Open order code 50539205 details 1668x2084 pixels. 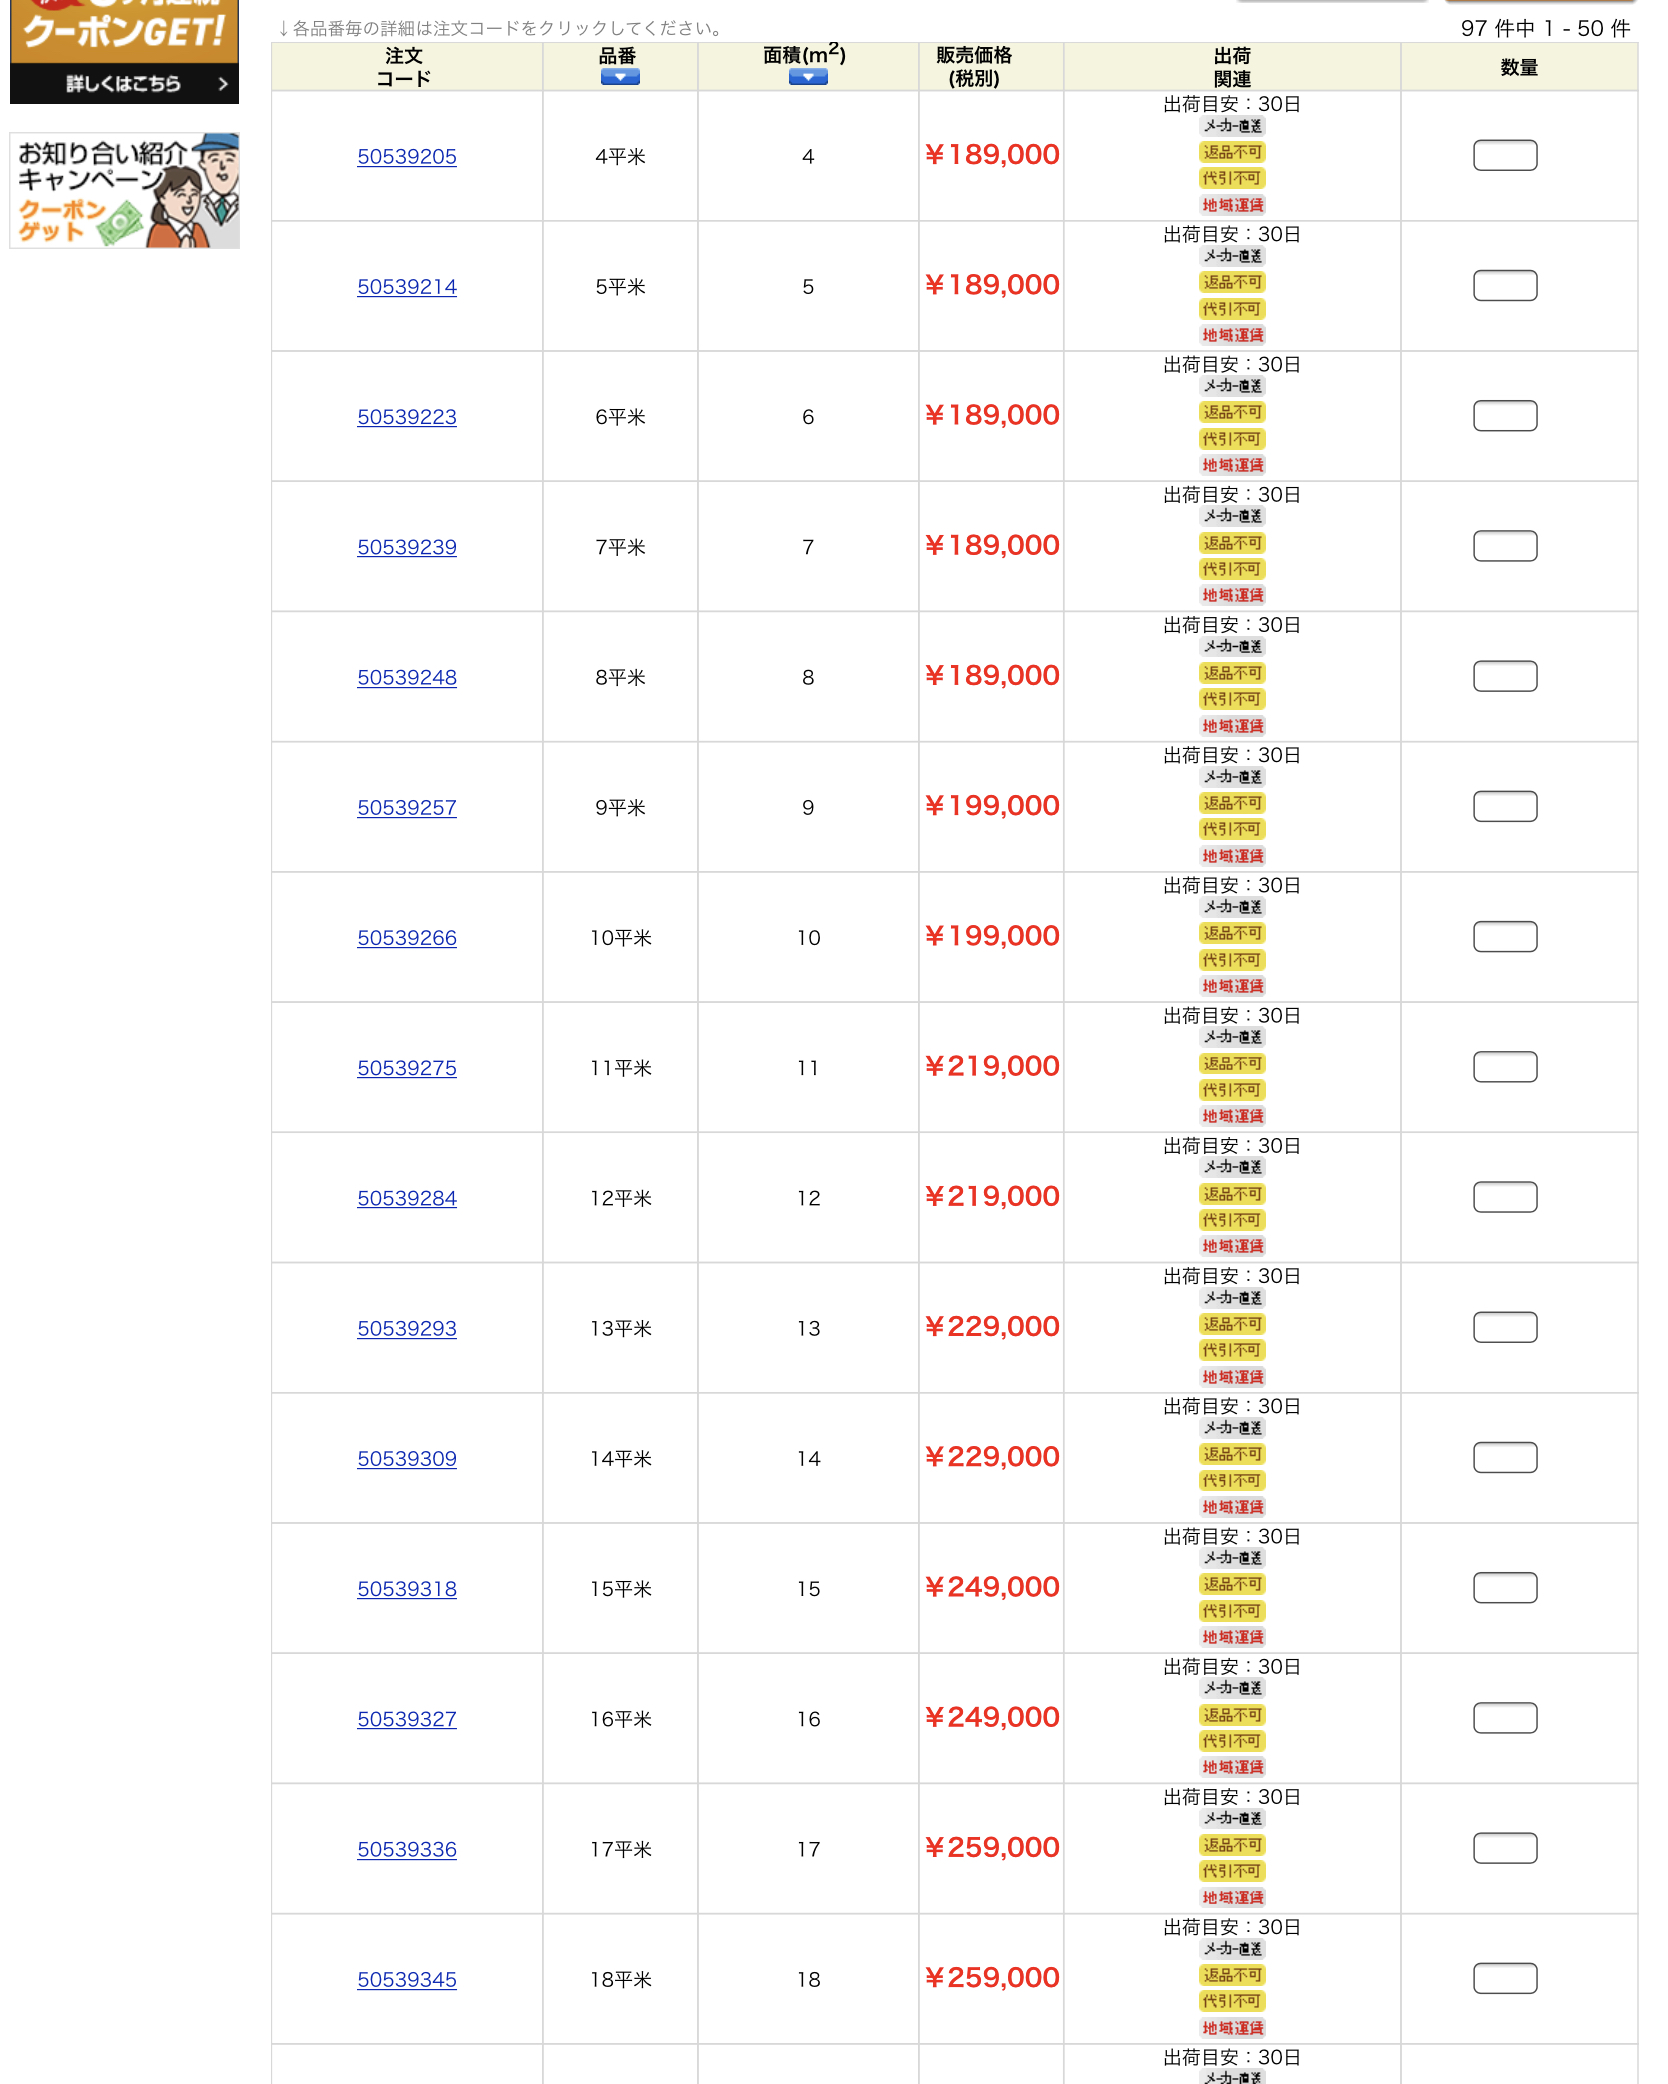click(x=407, y=157)
